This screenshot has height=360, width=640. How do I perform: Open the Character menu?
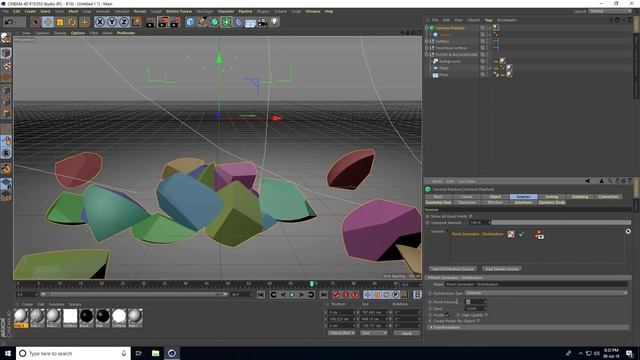pos(226,11)
